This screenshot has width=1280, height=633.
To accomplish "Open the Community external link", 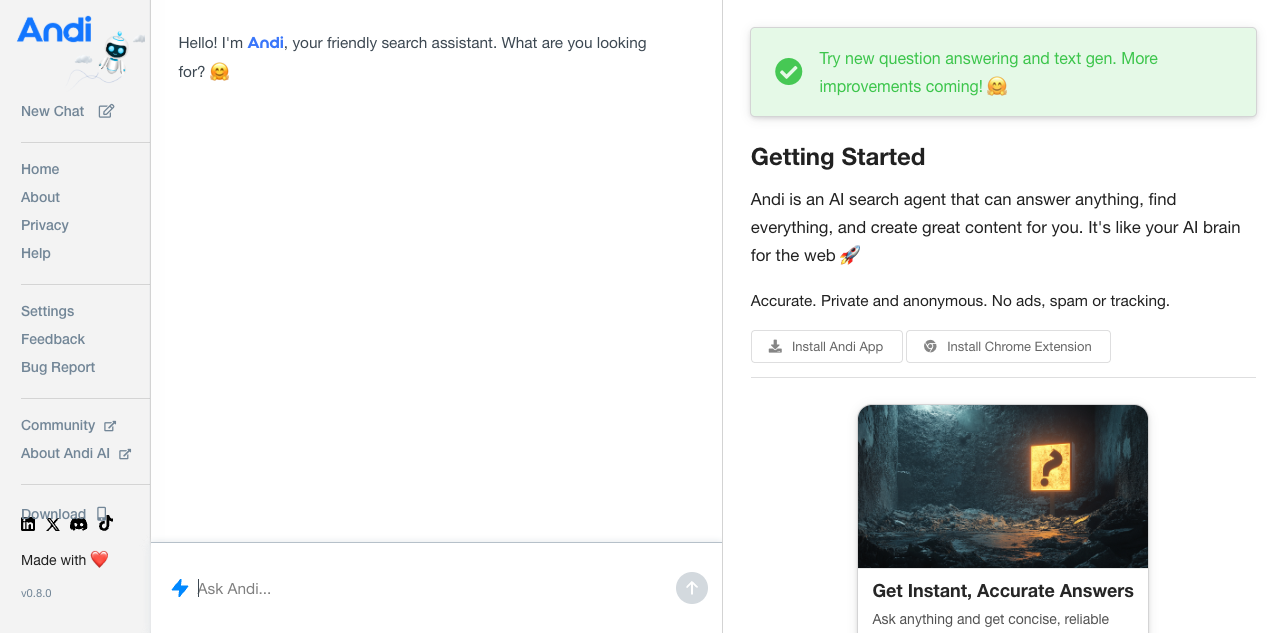I will 68,425.
